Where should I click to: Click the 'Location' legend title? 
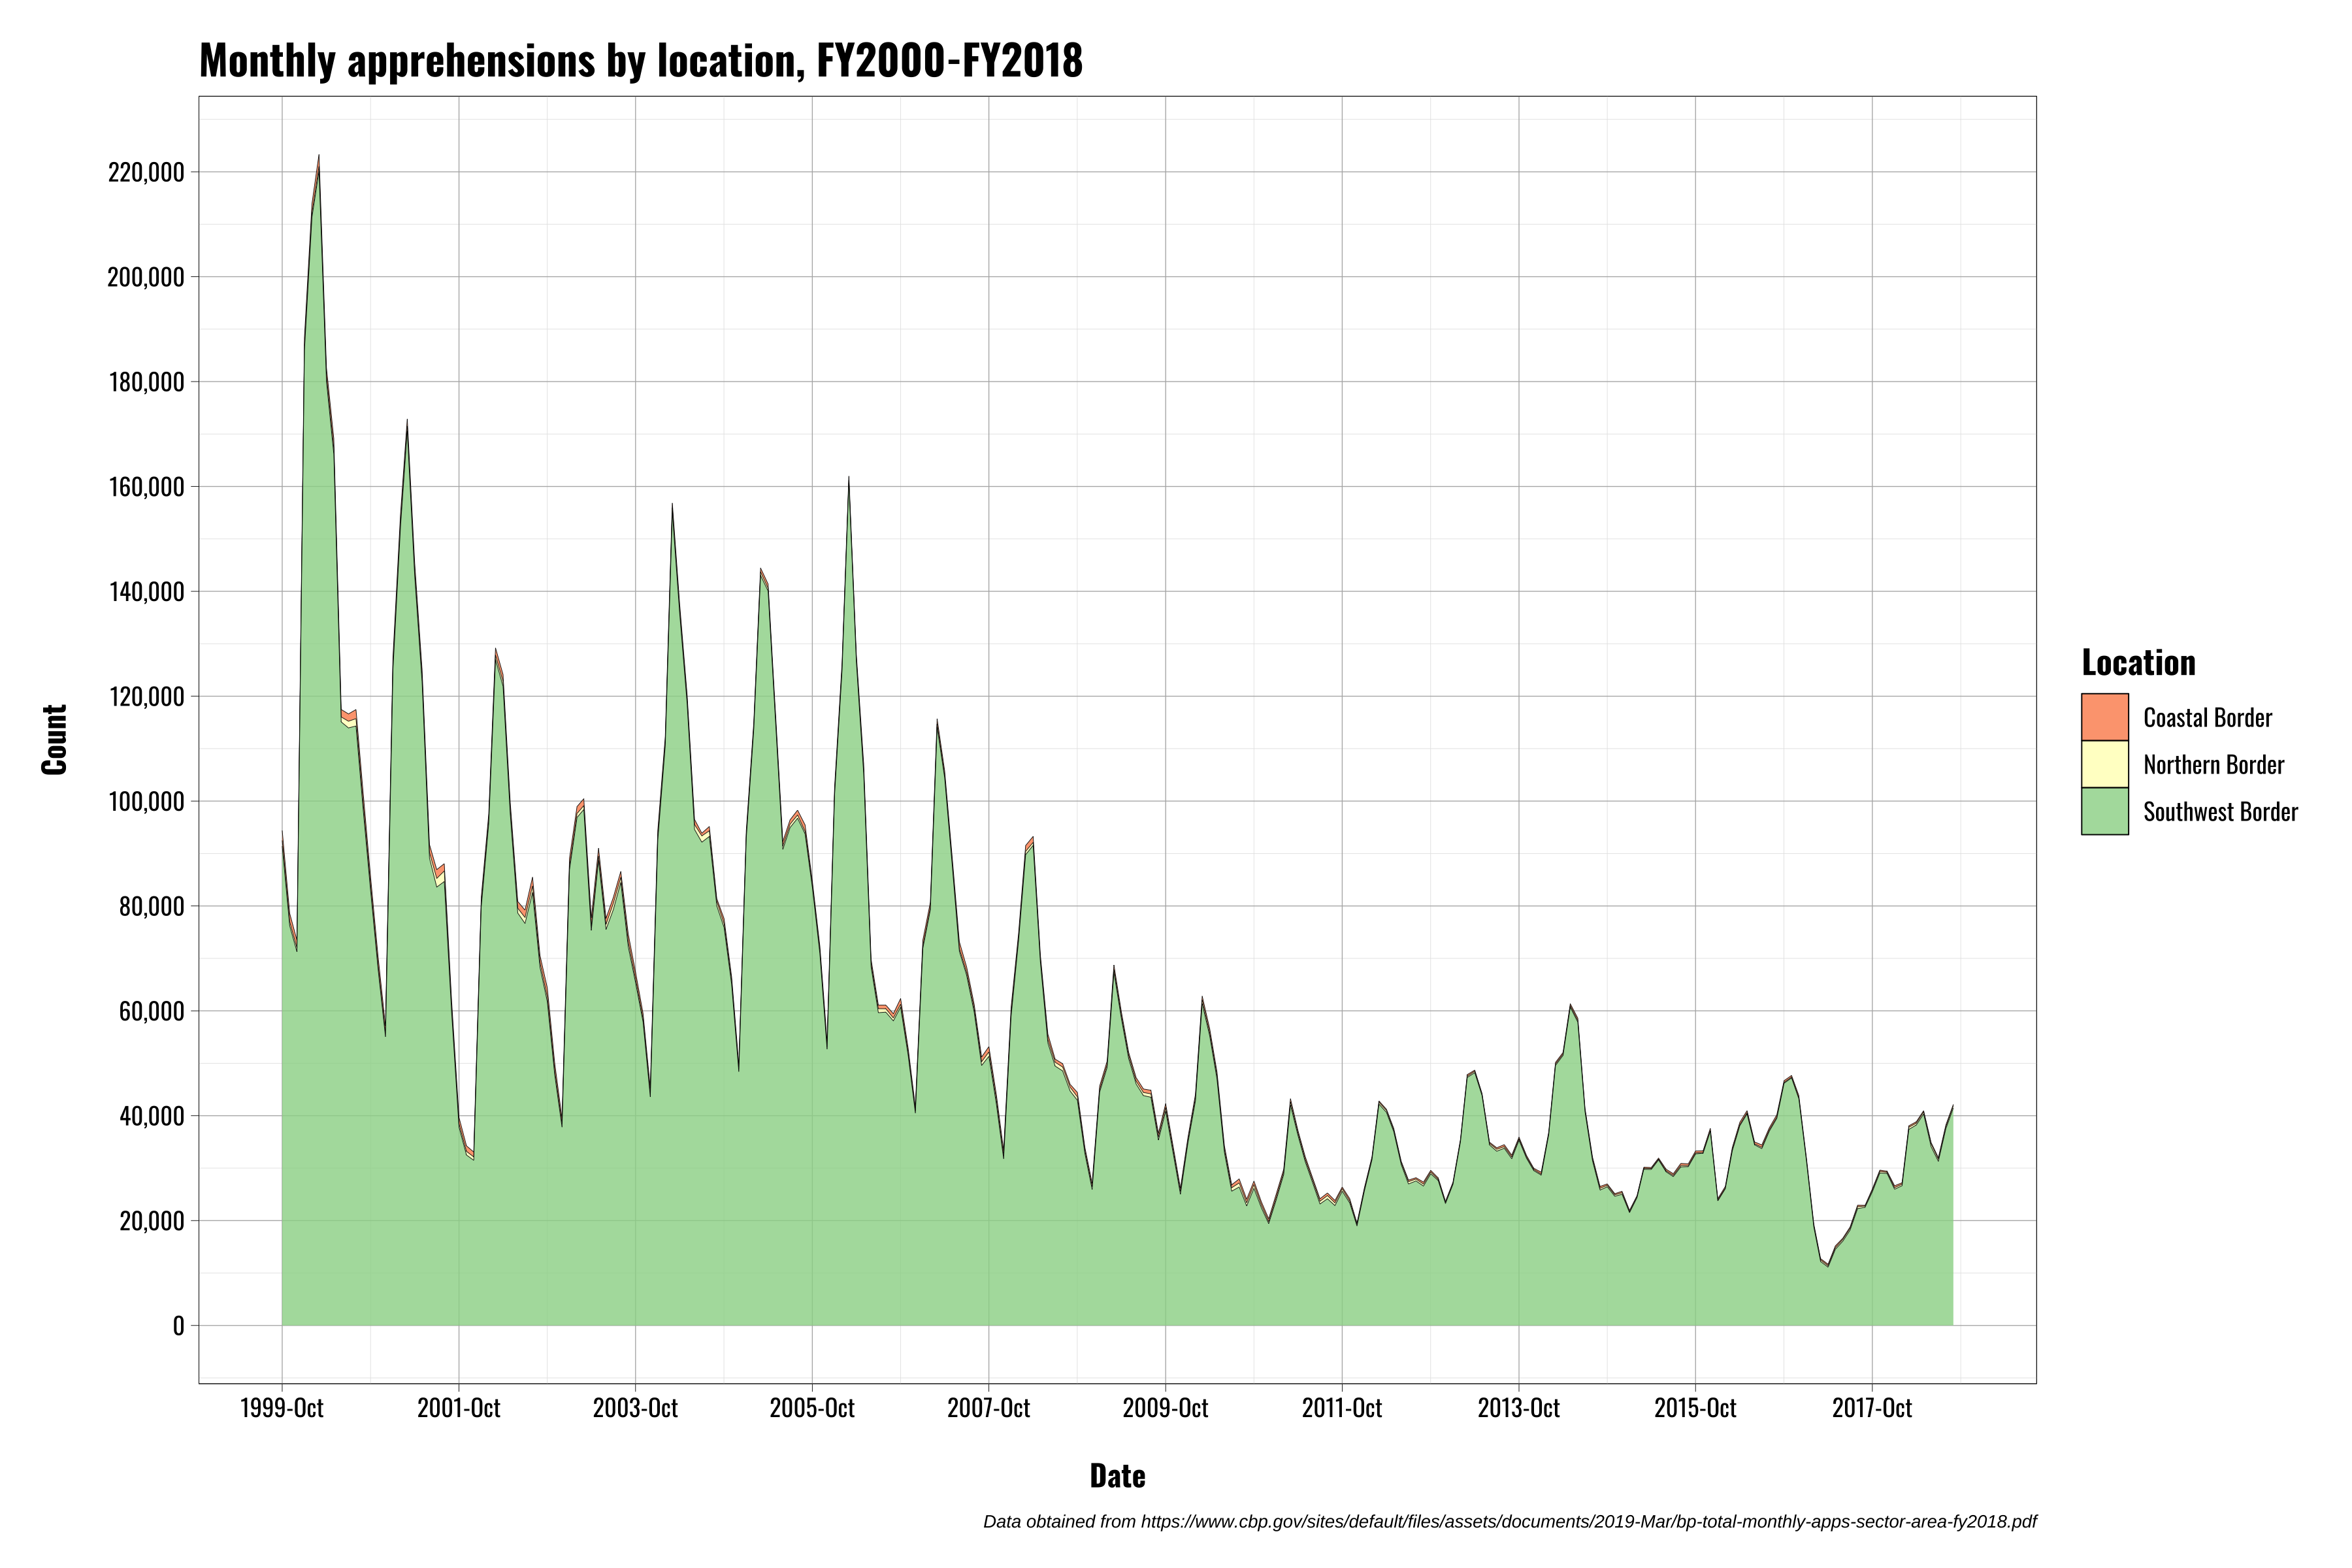[x=2138, y=663]
